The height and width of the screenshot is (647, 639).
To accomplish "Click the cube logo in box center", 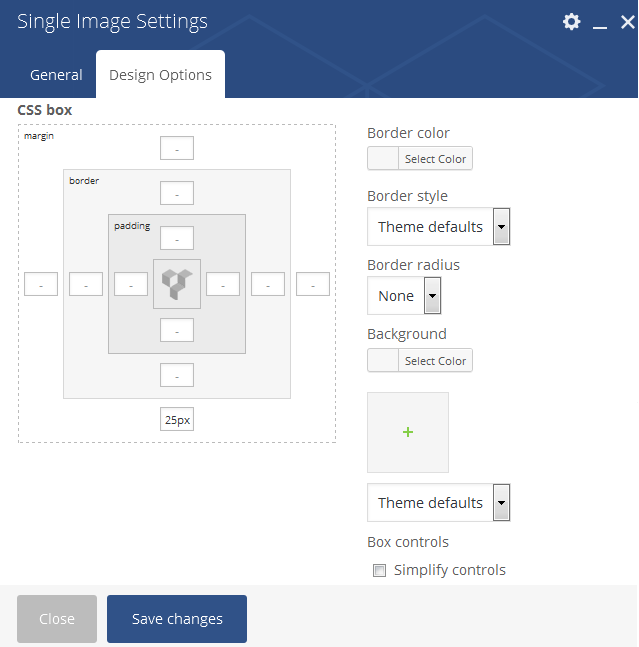I will tap(177, 284).
